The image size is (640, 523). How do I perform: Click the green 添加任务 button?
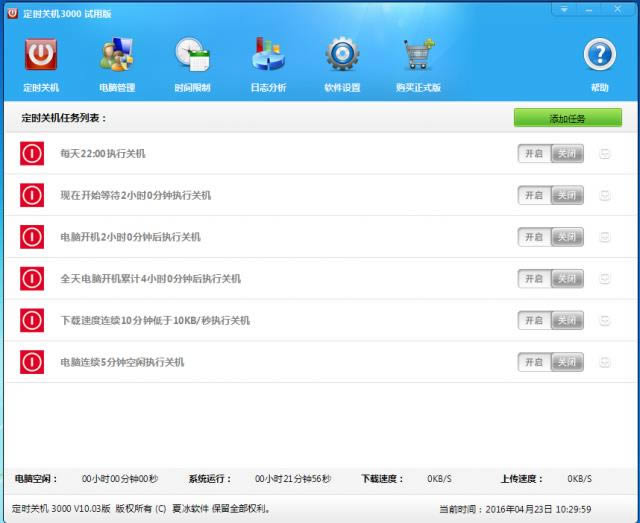click(x=568, y=118)
